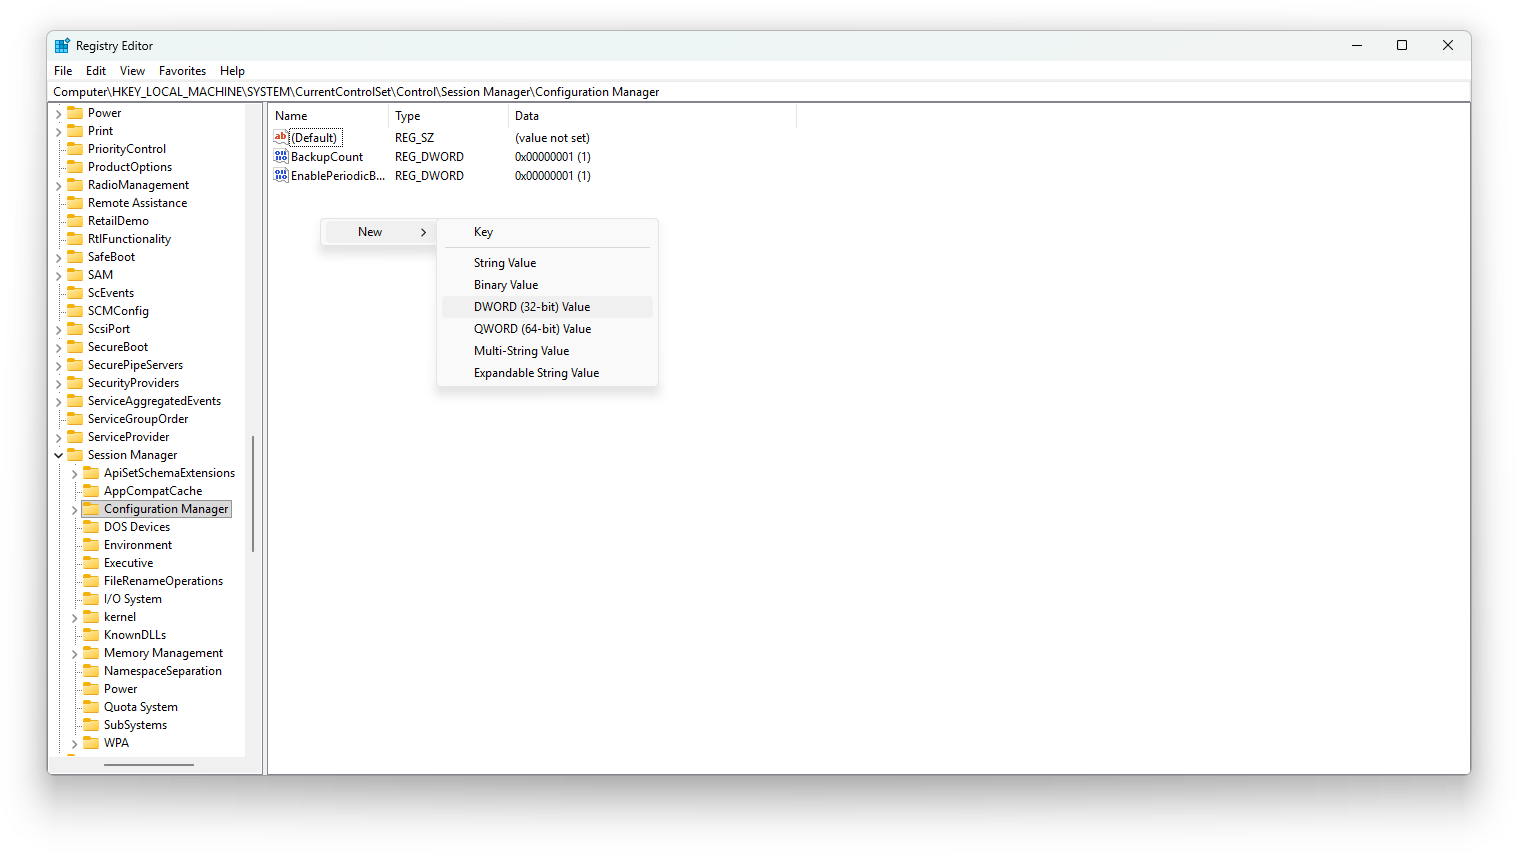Create a new String Value
1518x856 pixels.
547,263
